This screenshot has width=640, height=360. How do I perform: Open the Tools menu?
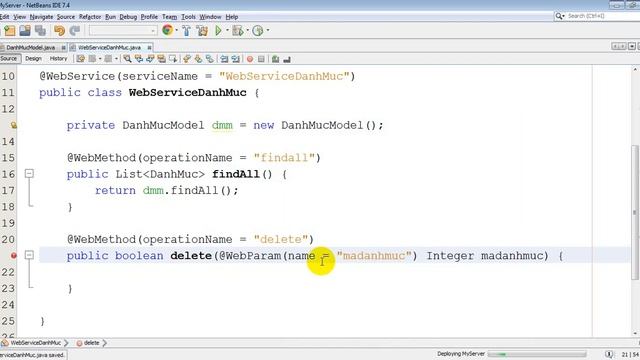pyautogui.click(x=188, y=17)
